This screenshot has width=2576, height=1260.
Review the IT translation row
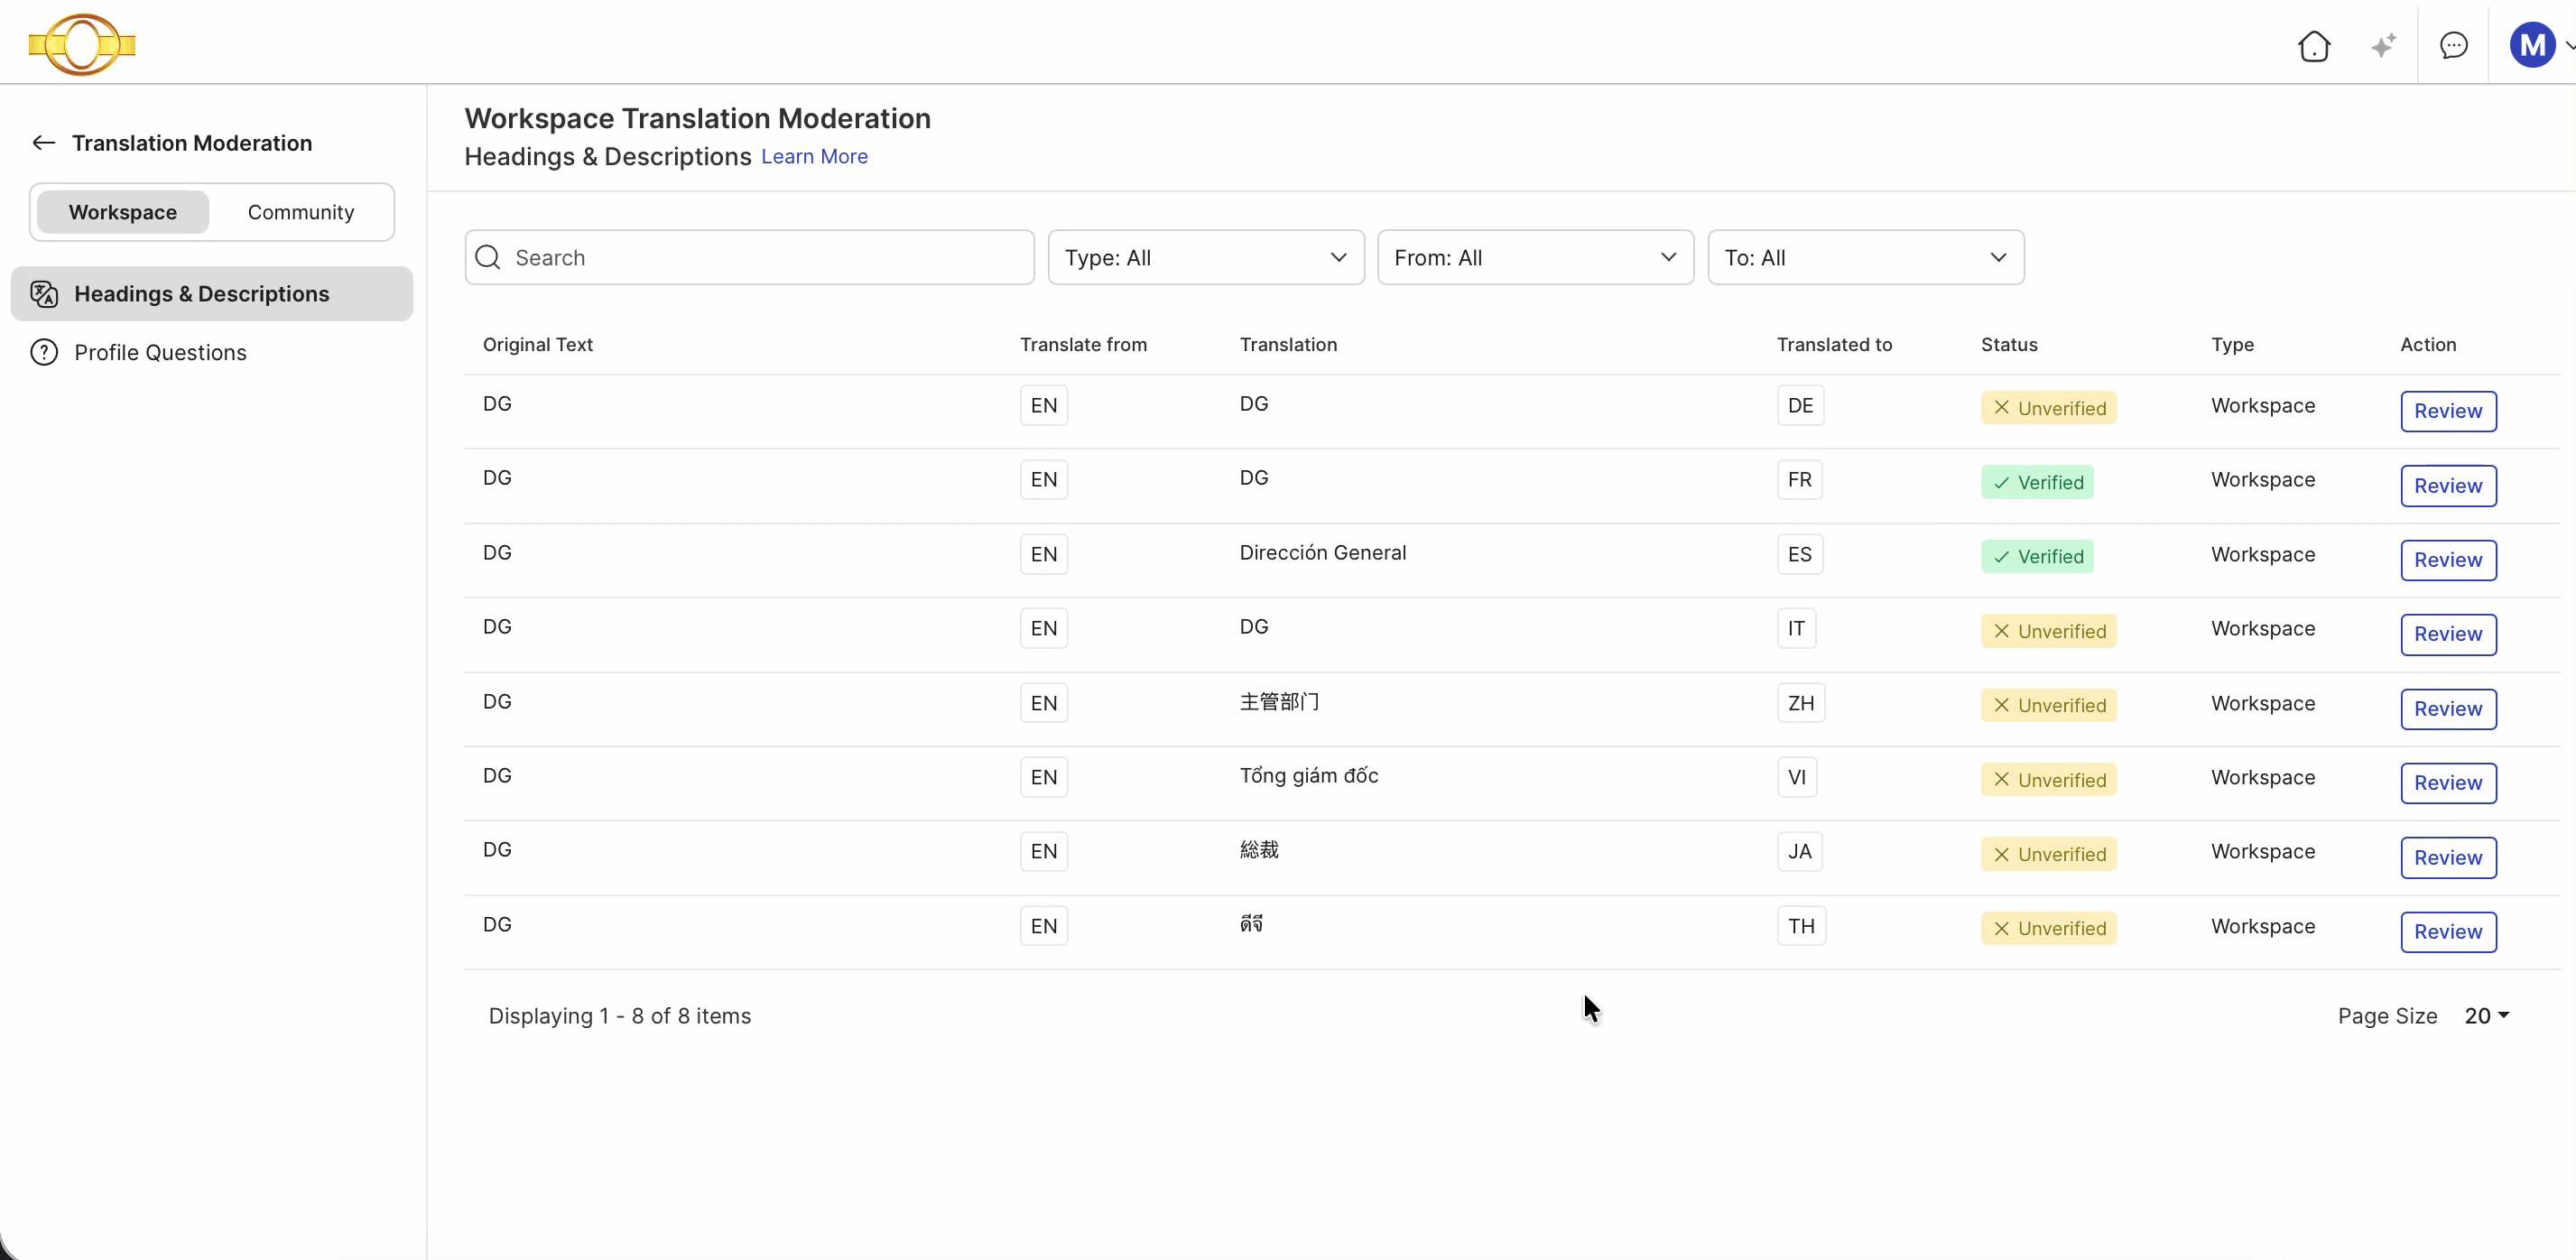(2448, 634)
